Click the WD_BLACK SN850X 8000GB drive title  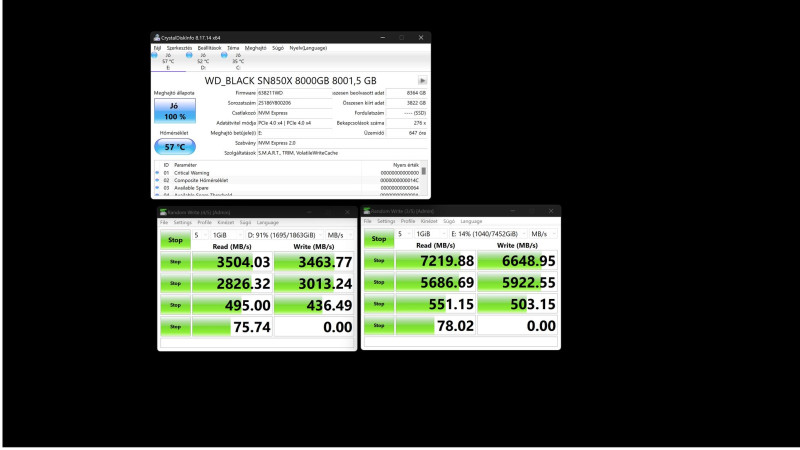click(290, 81)
